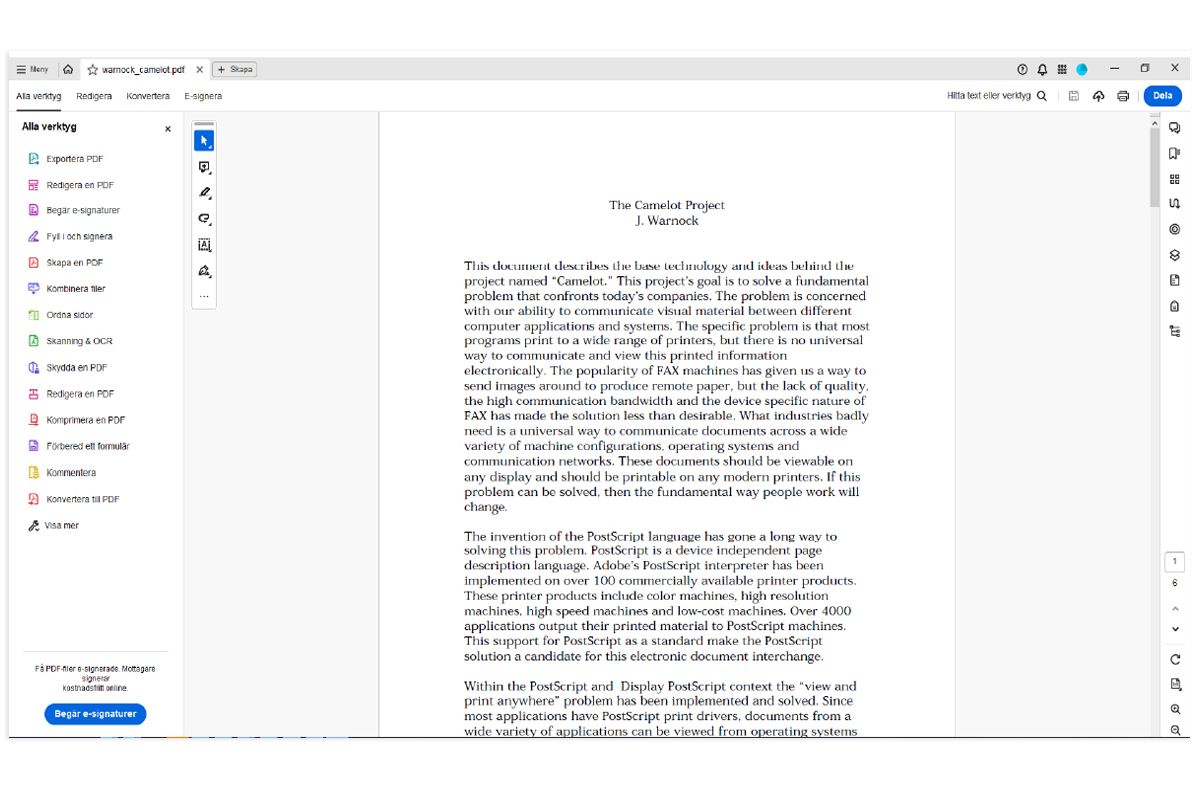Open the blue profile avatar
Viewport: 1200px width, 795px height.
click(1082, 70)
